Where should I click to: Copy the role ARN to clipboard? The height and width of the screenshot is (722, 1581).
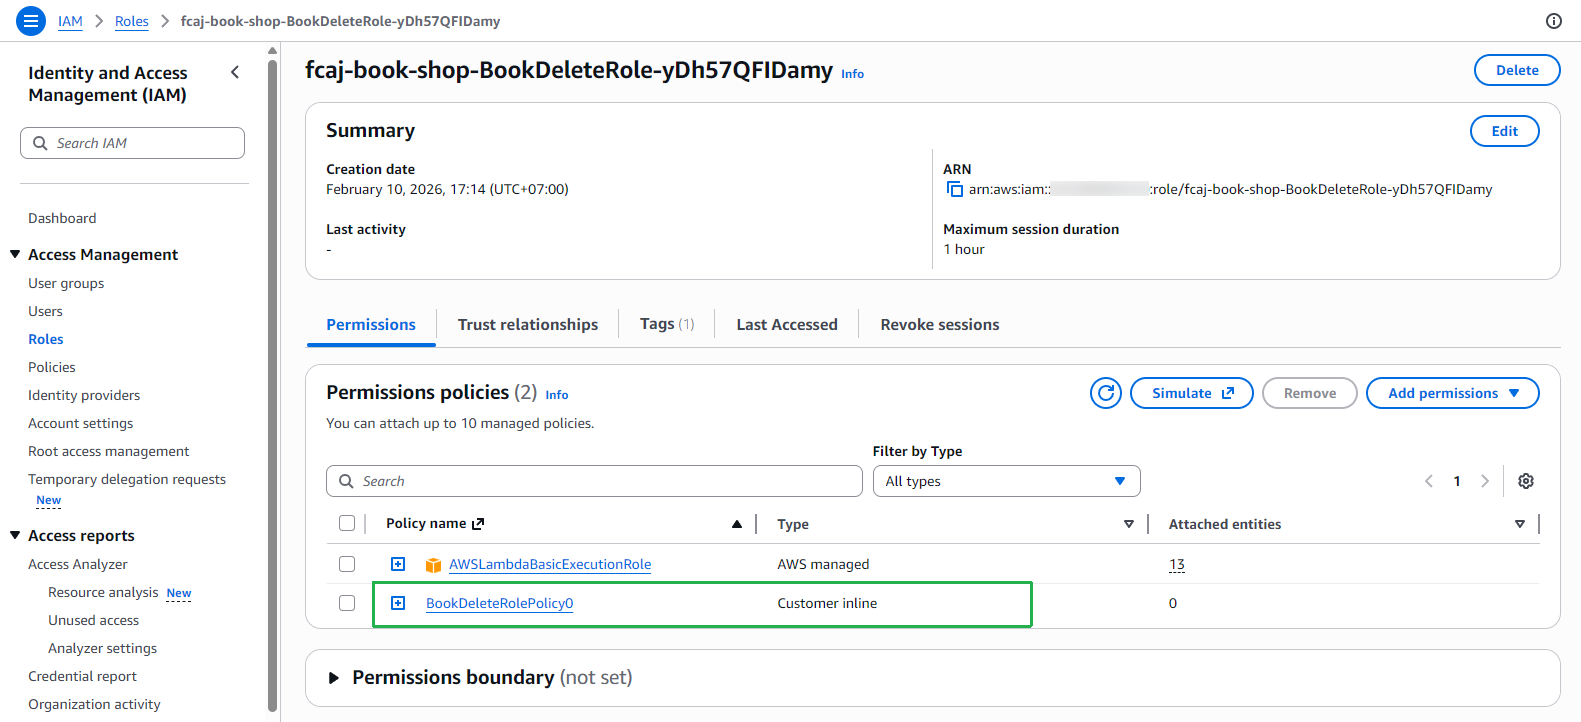point(955,189)
